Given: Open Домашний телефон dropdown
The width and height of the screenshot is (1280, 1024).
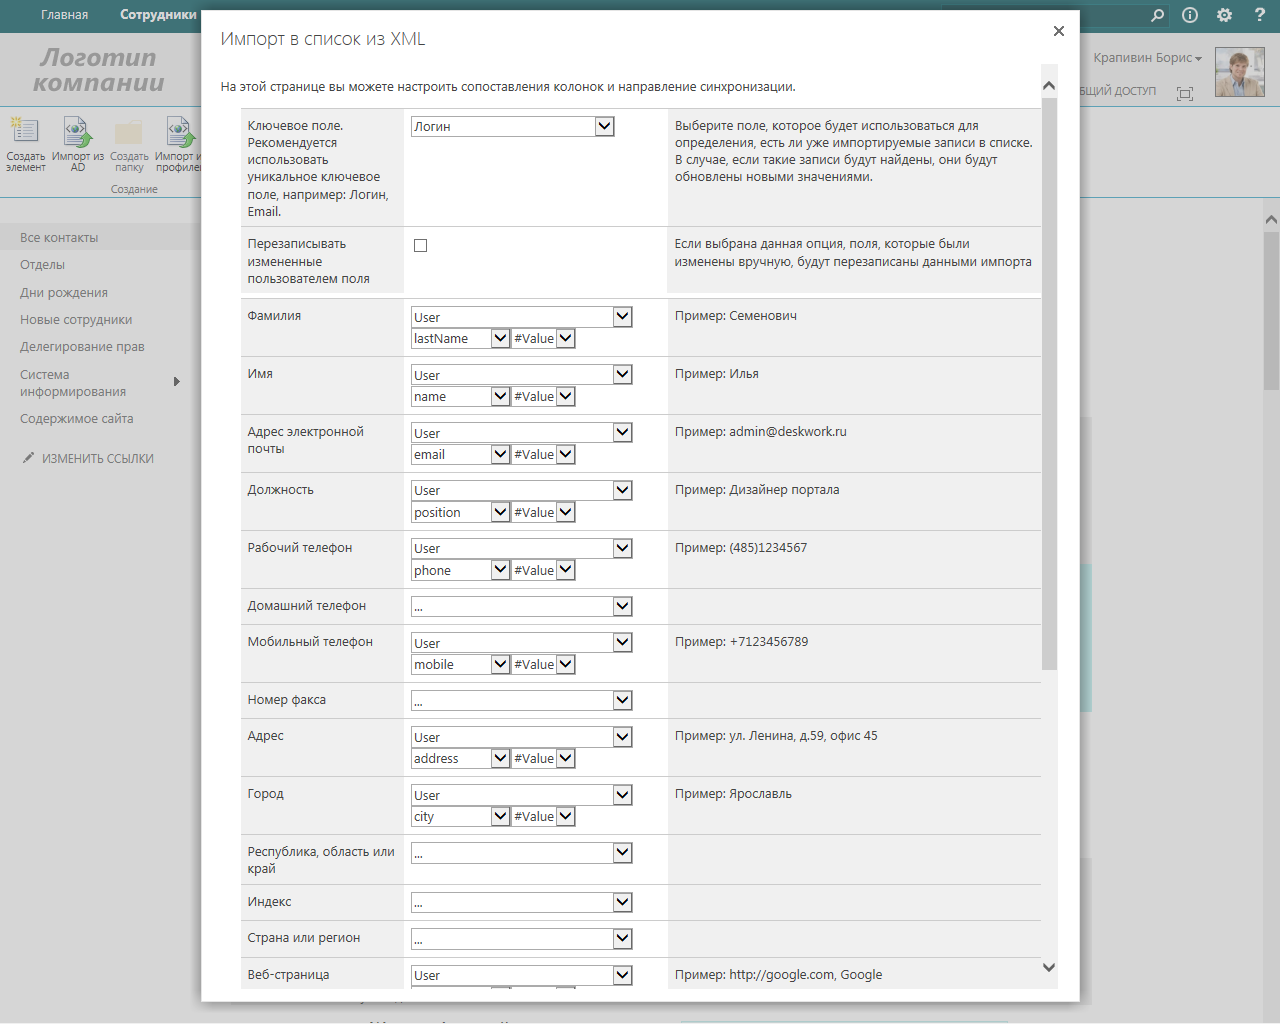Looking at the screenshot, I should [x=521, y=606].
